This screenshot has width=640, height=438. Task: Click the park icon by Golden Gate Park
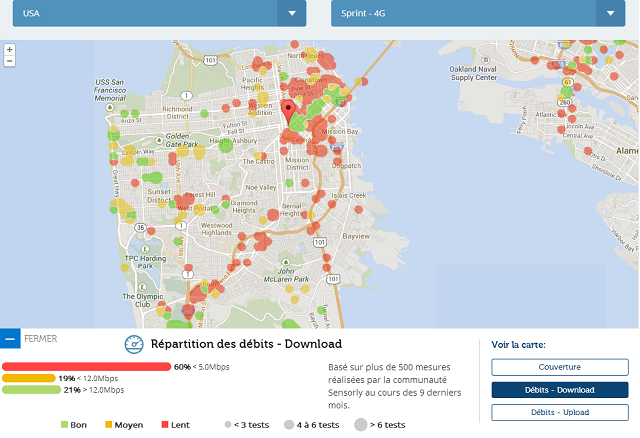[159, 140]
